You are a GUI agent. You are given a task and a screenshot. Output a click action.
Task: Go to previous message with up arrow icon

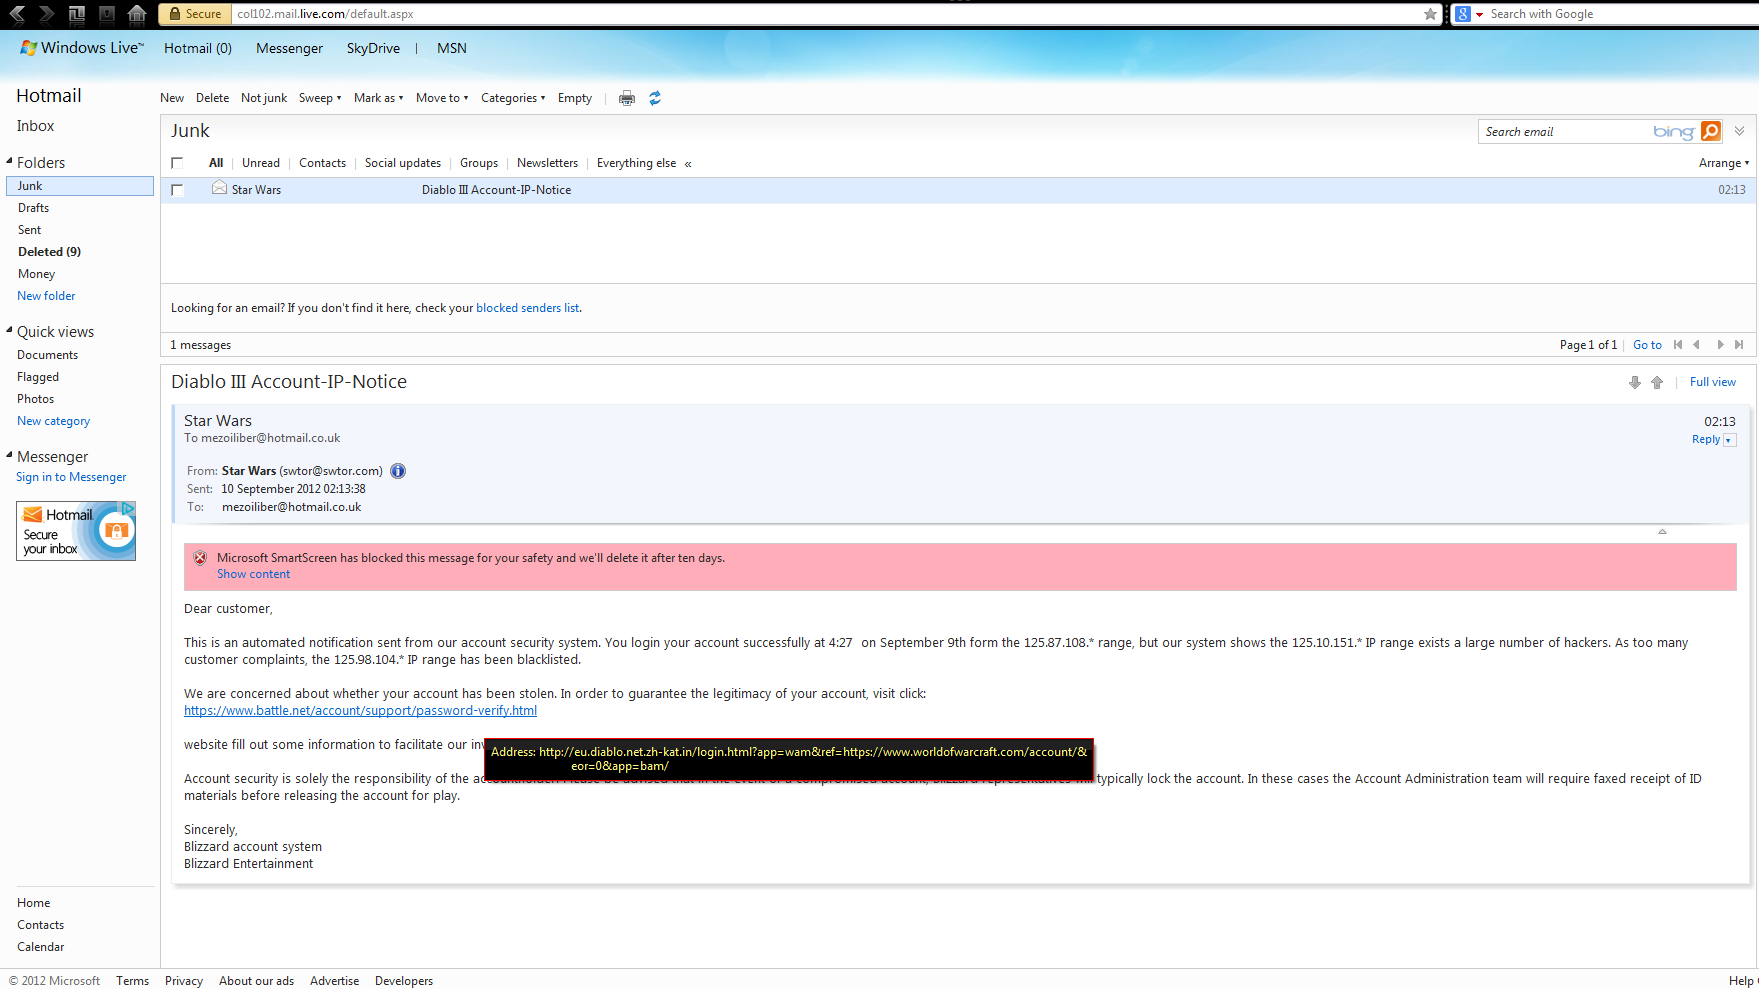1657,382
